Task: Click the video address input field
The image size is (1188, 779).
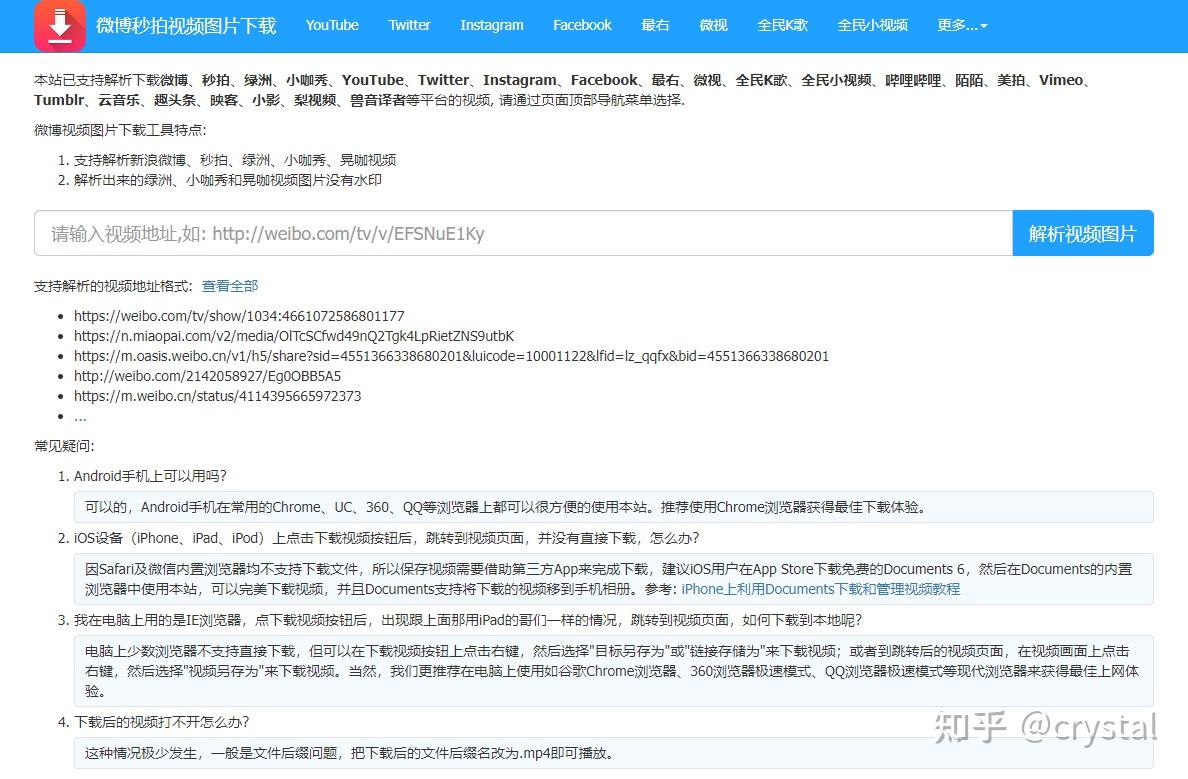Action: click(520, 232)
